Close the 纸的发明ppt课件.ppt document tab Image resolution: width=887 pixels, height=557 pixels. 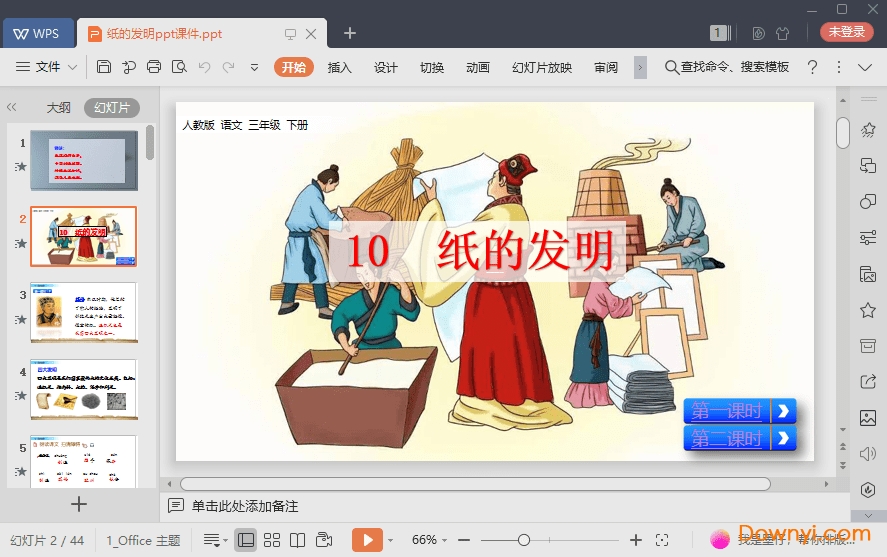(x=311, y=34)
